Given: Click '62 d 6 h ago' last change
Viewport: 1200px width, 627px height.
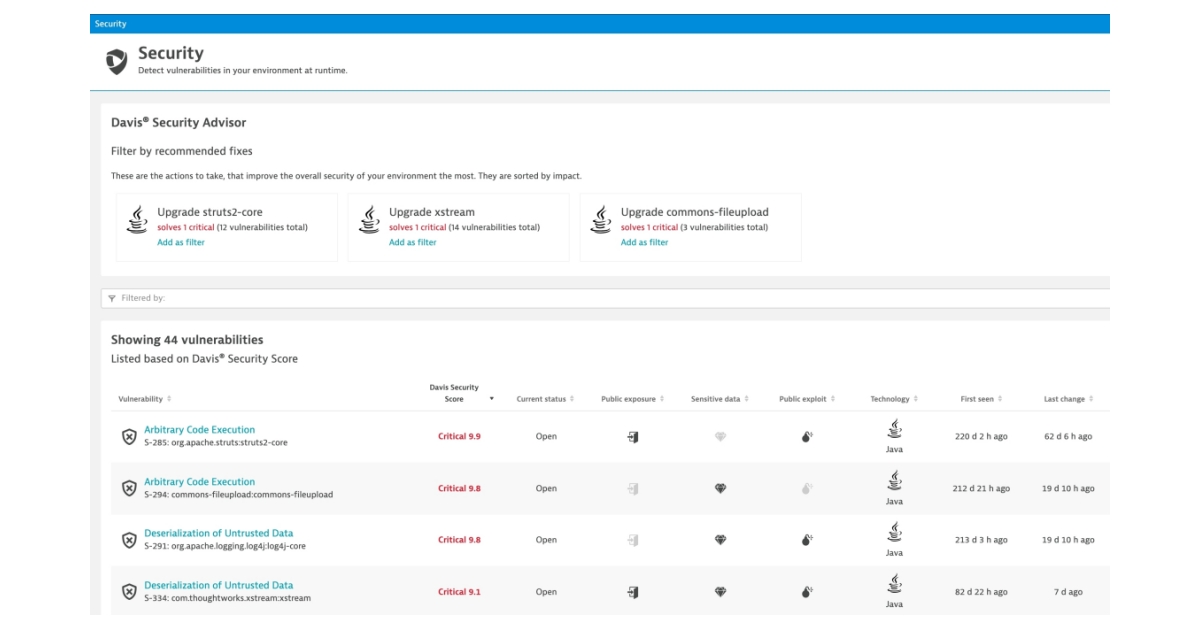Looking at the screenshot, I should (1069, 437).
